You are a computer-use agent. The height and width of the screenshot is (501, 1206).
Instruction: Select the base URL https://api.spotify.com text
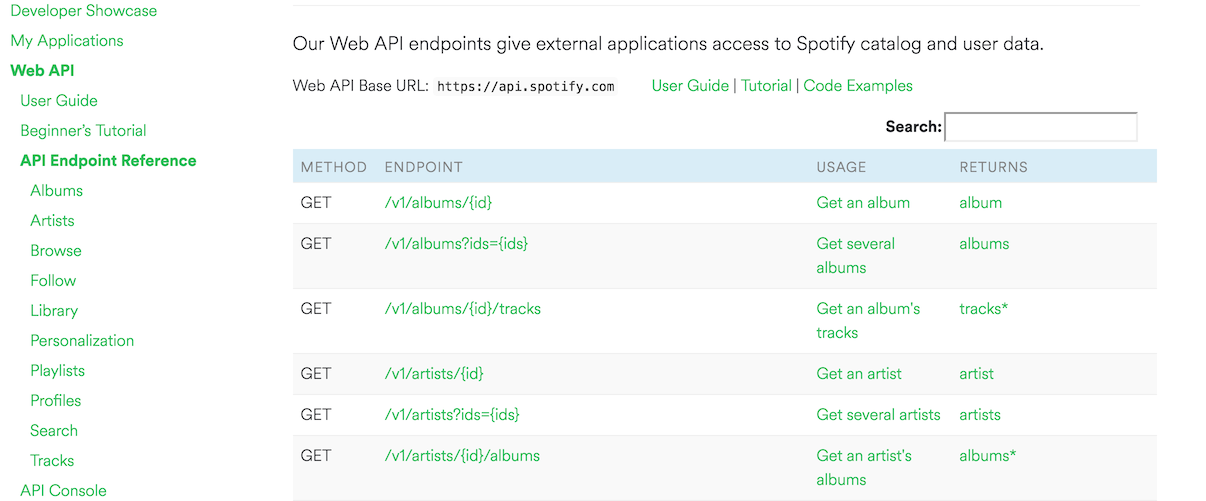pyautogui.click(x=526, y=87)
